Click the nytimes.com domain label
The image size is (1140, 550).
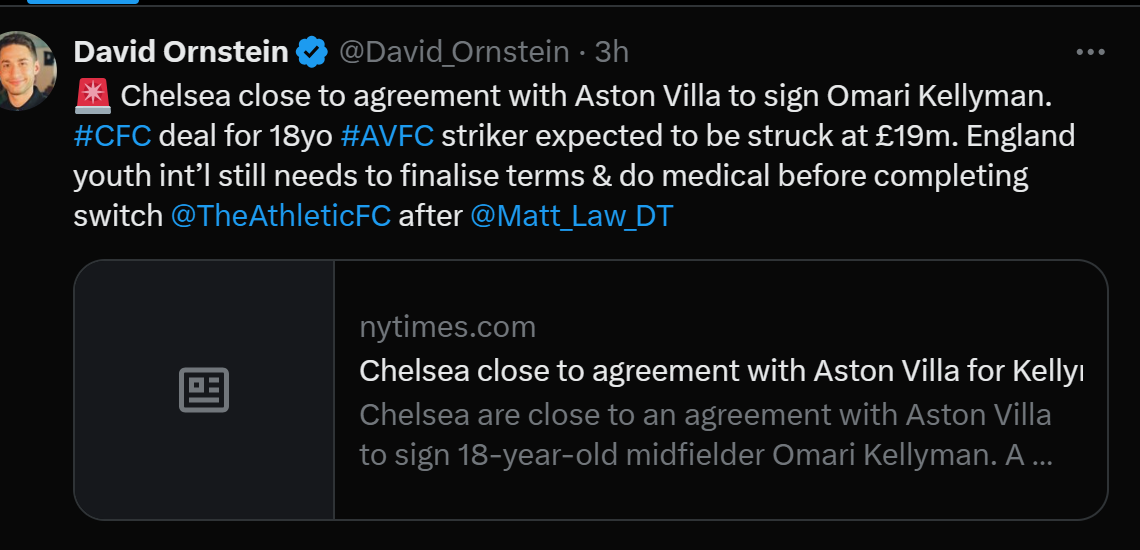pyautogui.click(x=447, y=327)
